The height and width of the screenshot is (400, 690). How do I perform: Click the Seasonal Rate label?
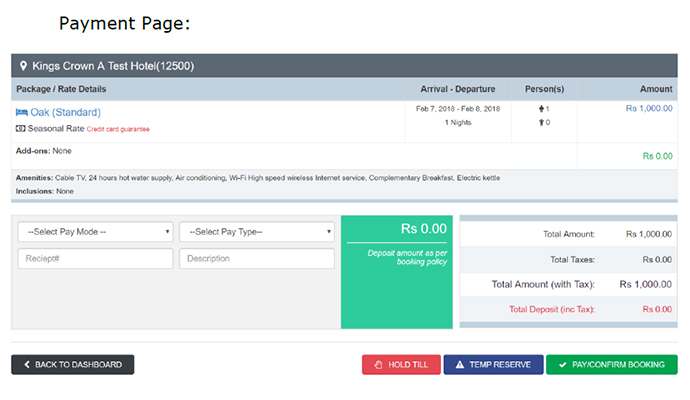[x=56, y=128]
